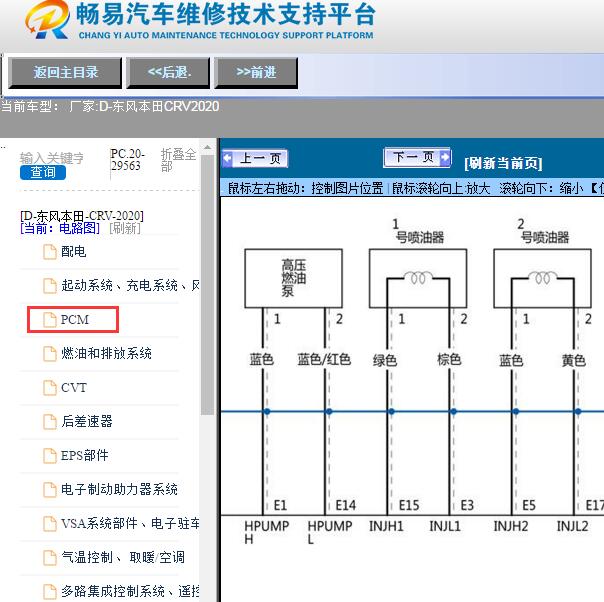This screenshot has width=604, height=602.
Task: Click the PC.20-29563 text
Action: click(128, 160)
